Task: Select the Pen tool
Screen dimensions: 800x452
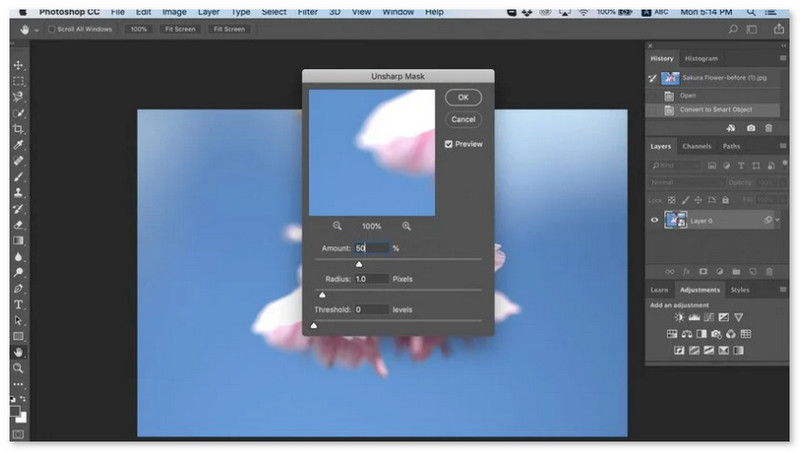Action: pos(18,289)
